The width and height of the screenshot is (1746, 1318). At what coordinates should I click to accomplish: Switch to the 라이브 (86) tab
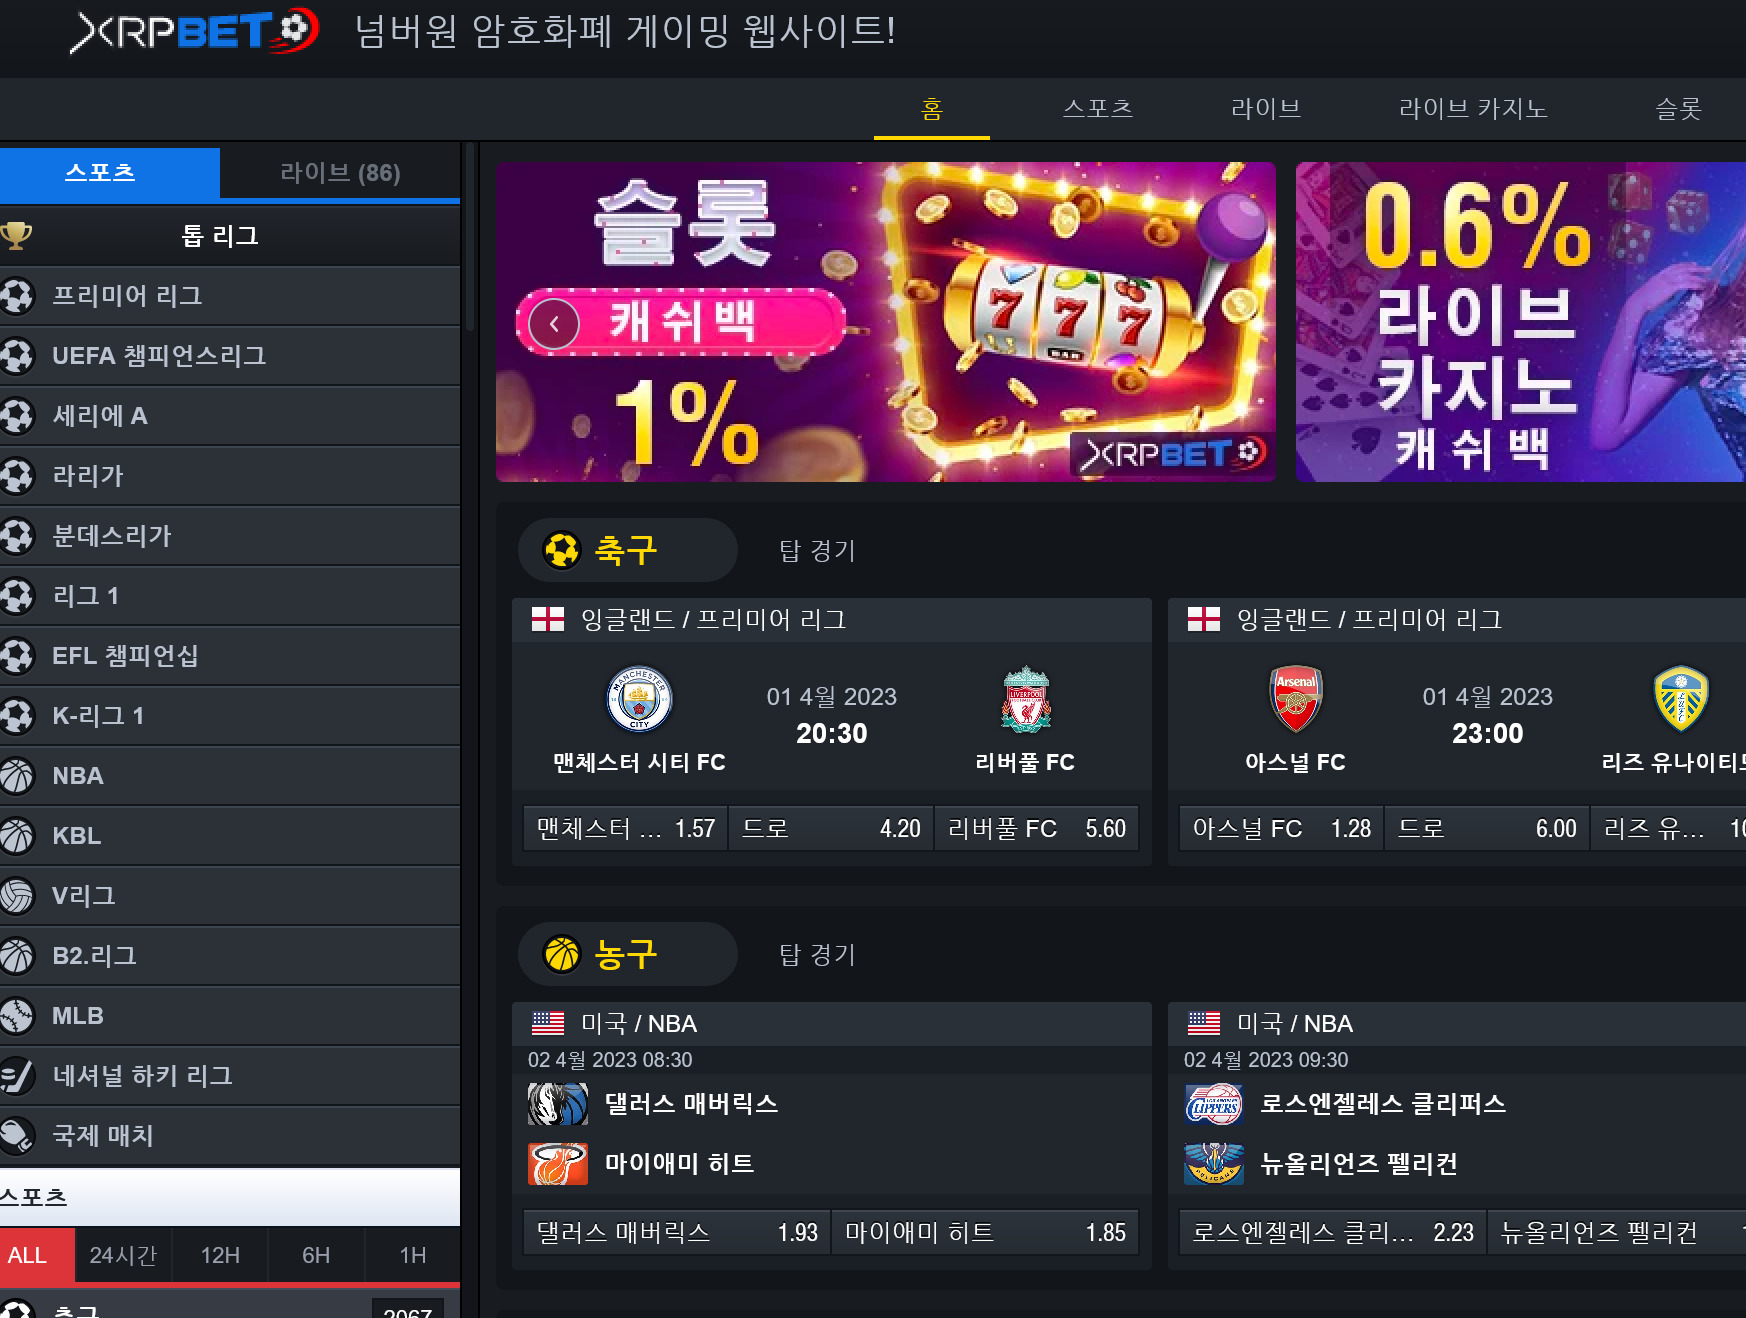(x=340, y=173)
